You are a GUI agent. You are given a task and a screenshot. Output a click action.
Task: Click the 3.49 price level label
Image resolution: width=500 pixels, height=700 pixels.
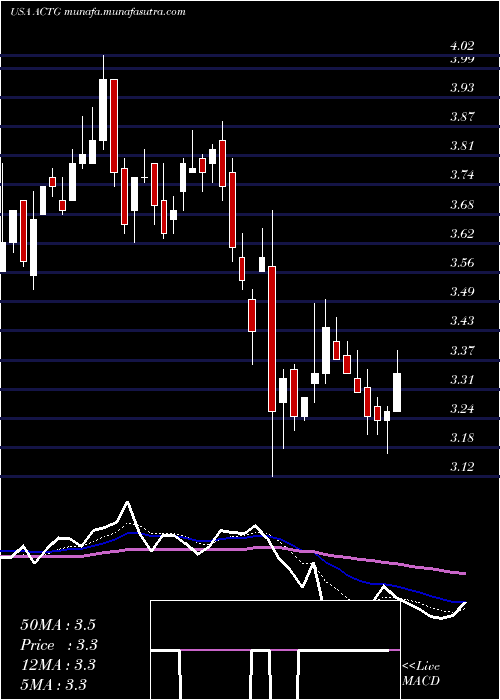pyautogui.click(x=462, y=292)
